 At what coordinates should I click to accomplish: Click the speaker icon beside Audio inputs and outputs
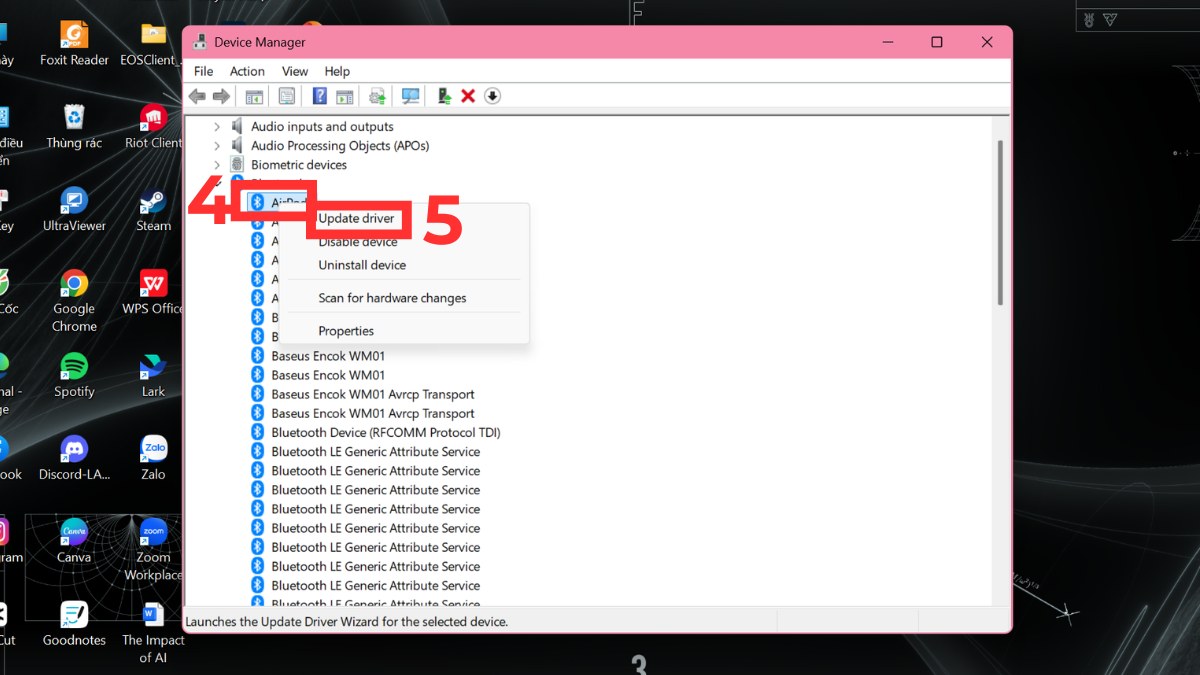point(237,126)
